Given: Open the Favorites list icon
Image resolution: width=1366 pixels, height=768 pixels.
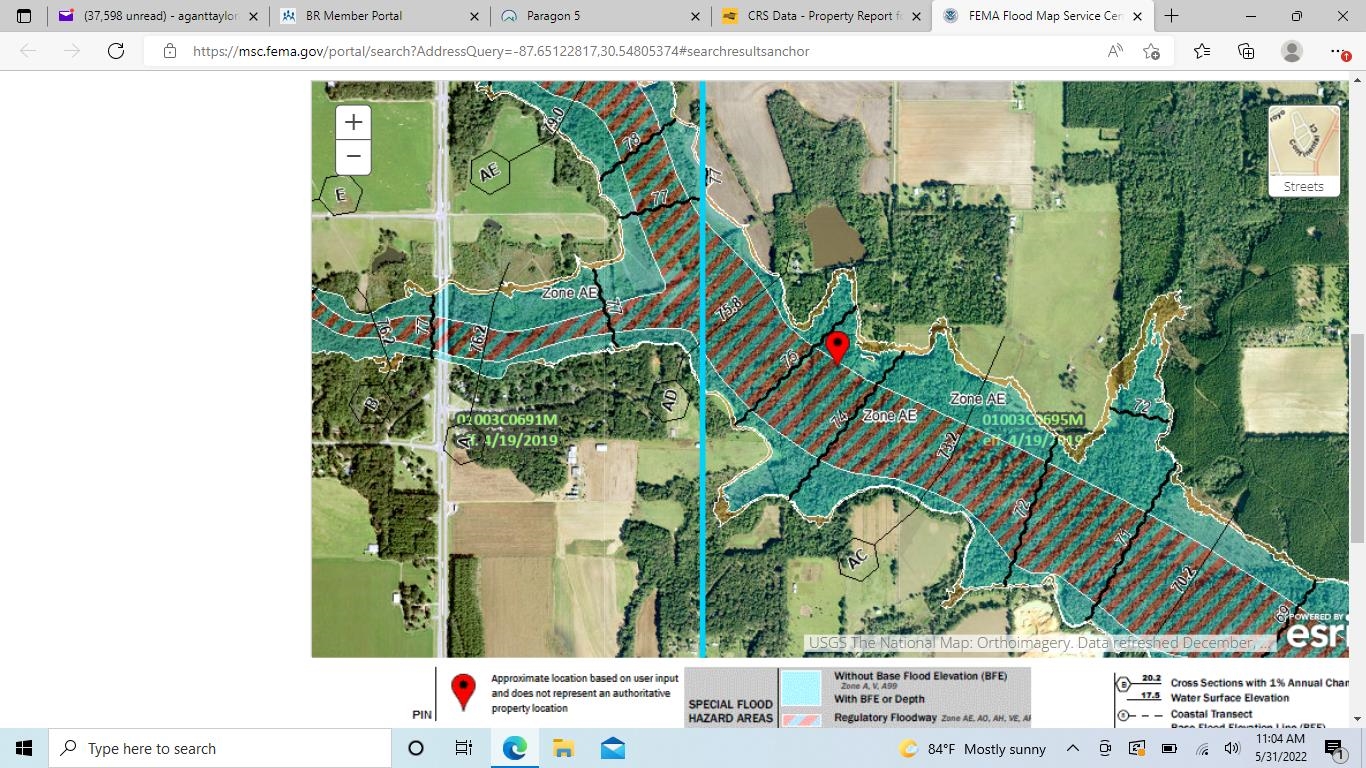Looking at the screenshot, I should pos(1201,51).
